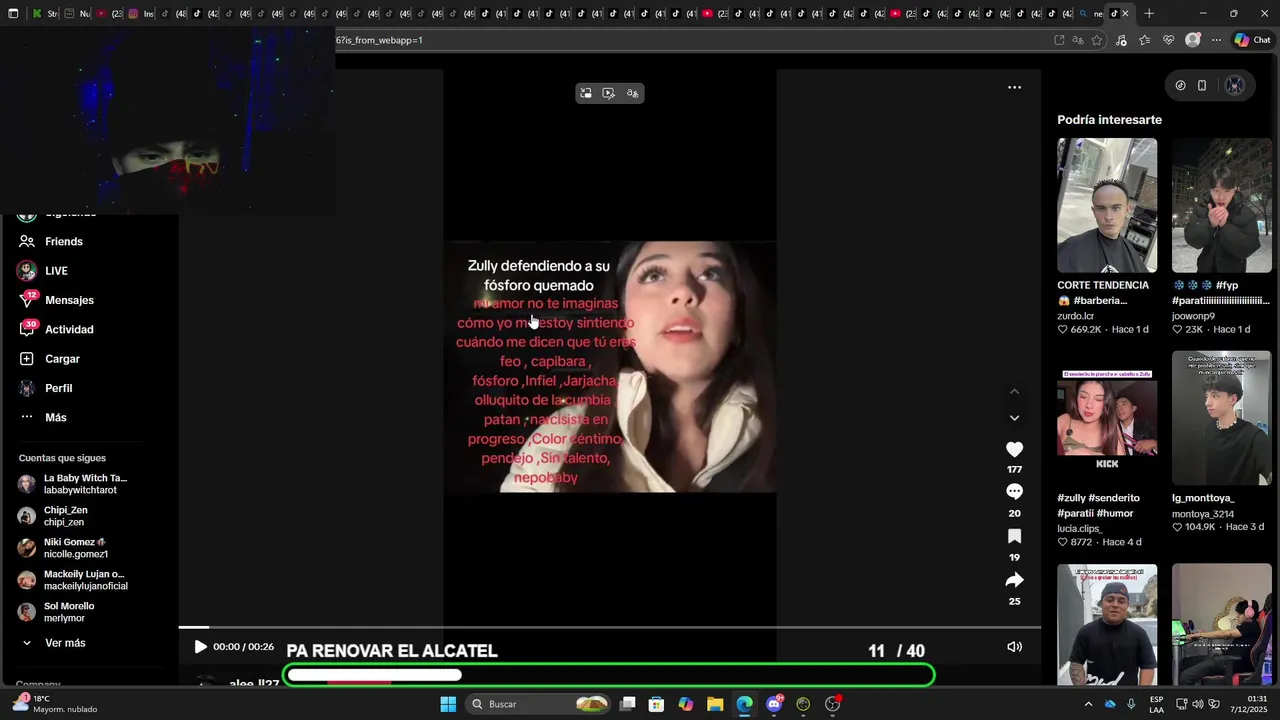Open Microsoft Store from taskbar
The image size is (1280, 720).
tap(656, 704)
